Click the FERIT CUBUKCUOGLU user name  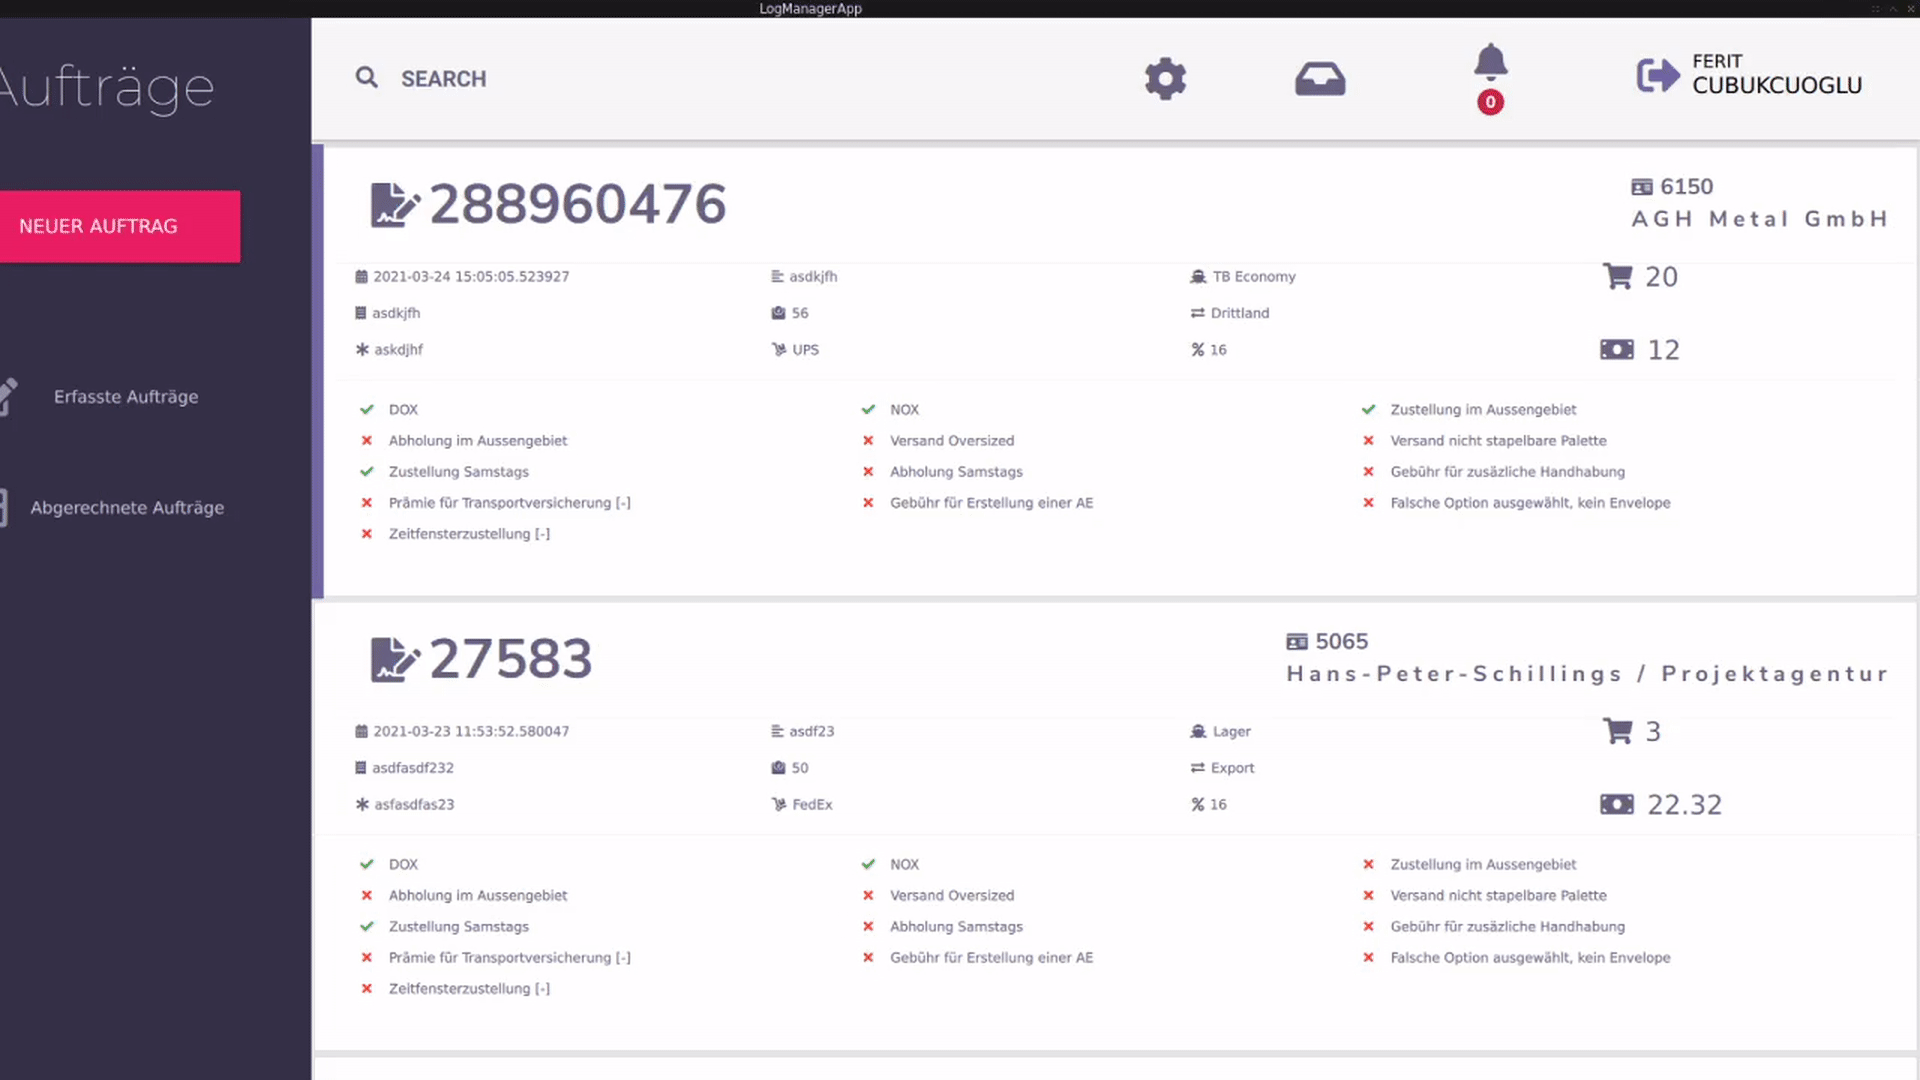click(x=1776, y=75)
